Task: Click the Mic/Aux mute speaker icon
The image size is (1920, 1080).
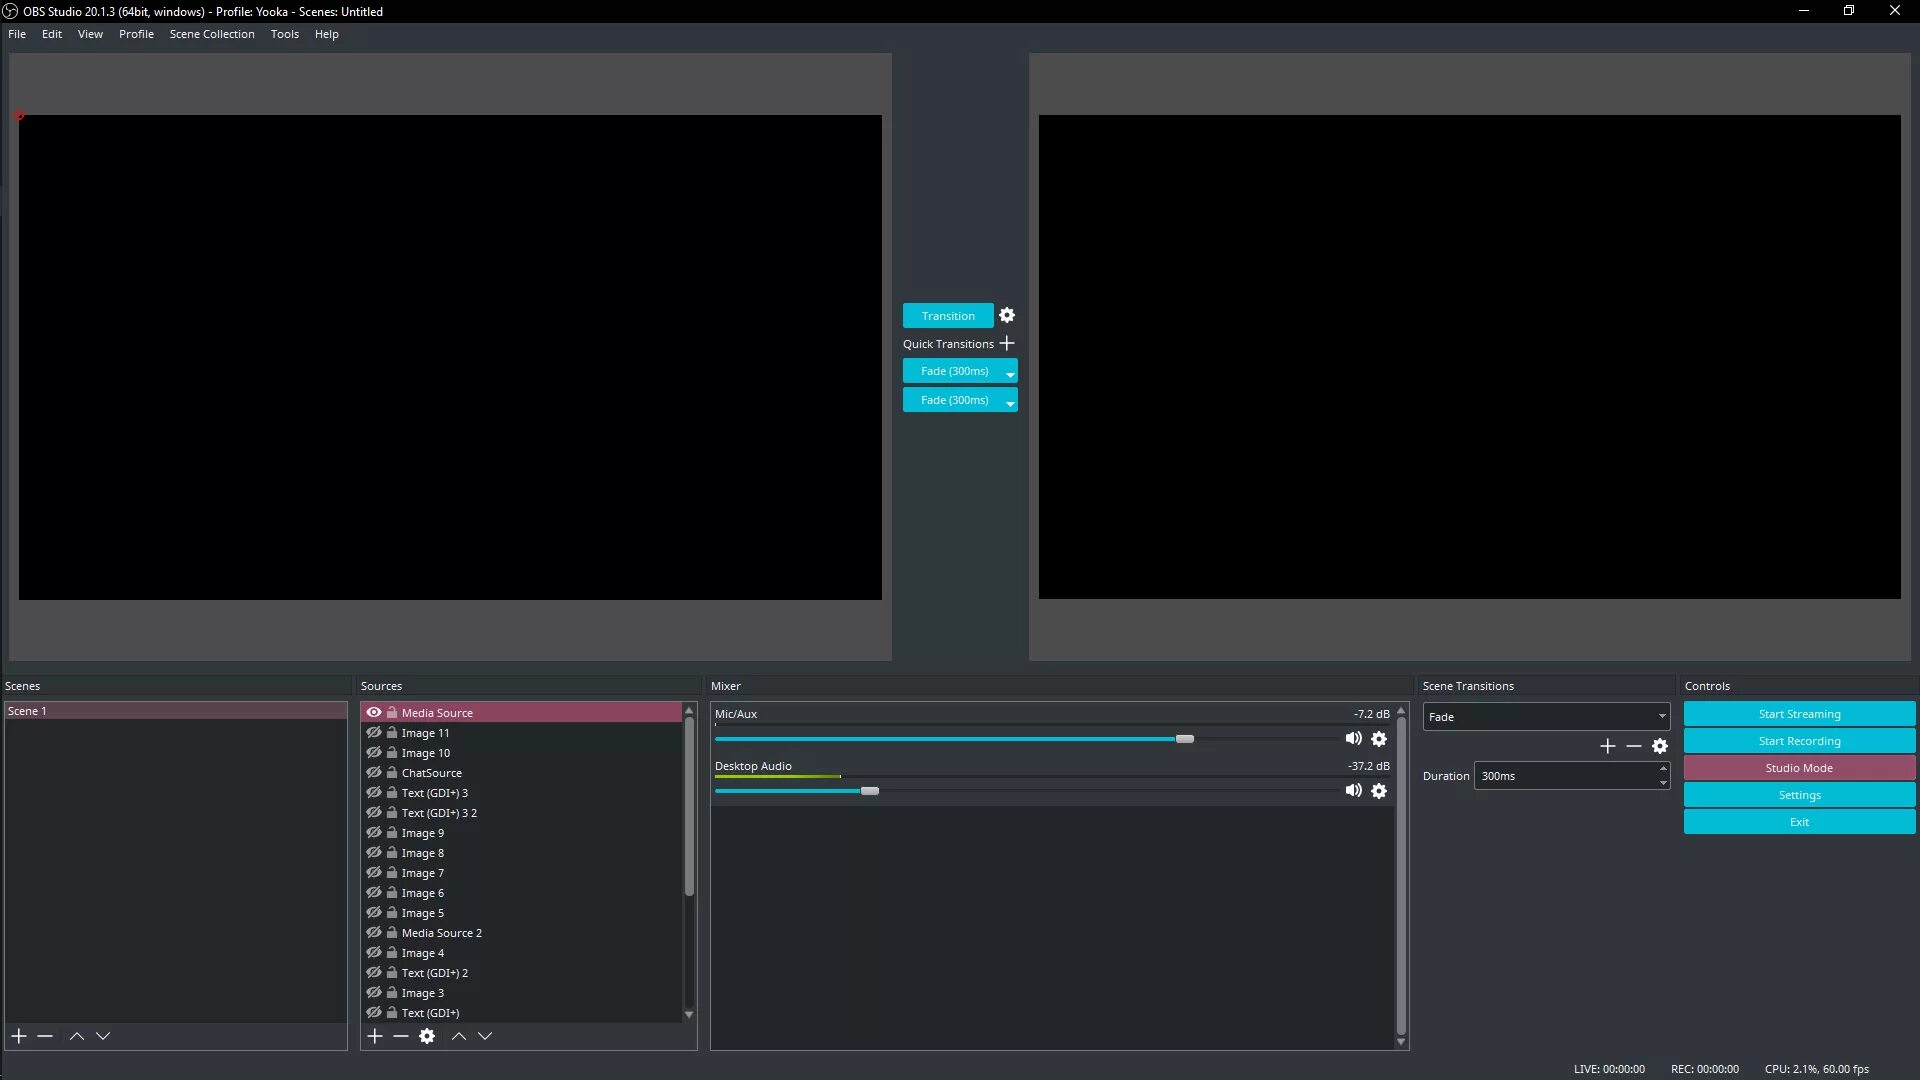Action: [1352, 737]
